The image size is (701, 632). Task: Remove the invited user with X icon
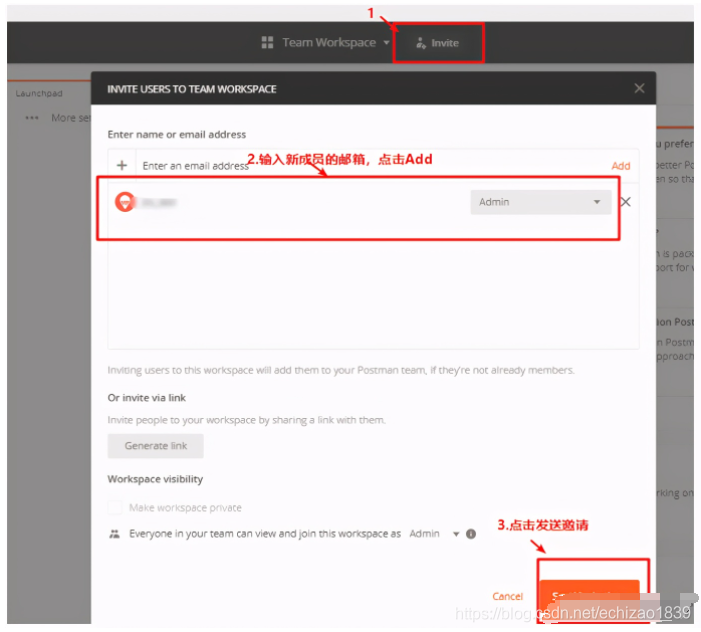(625, 202)
